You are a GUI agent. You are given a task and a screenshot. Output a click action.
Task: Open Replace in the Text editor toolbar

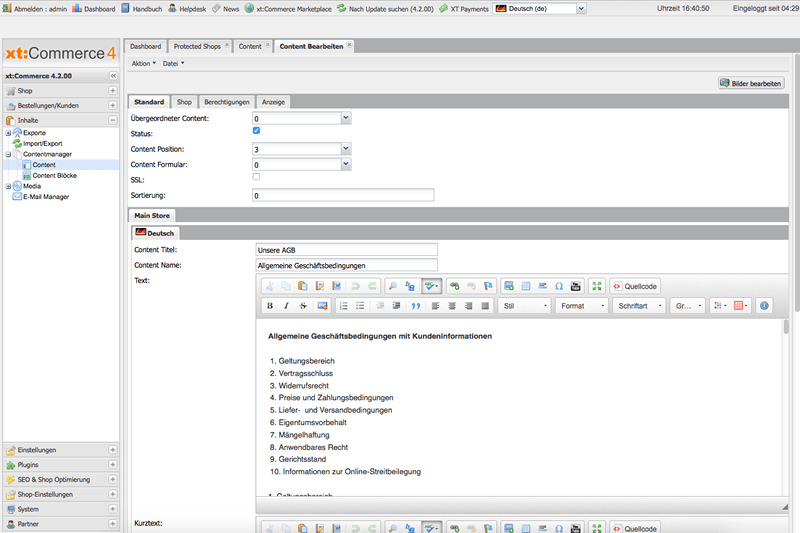[x=410, y=286]
